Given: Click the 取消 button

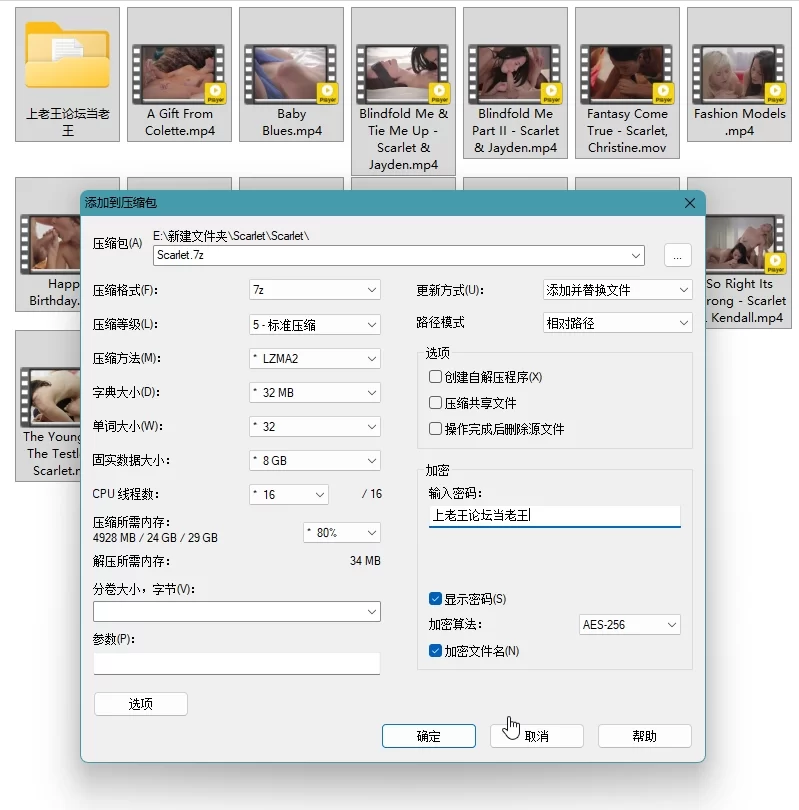Looking at the screenshot, I should [x=537, y=736].
